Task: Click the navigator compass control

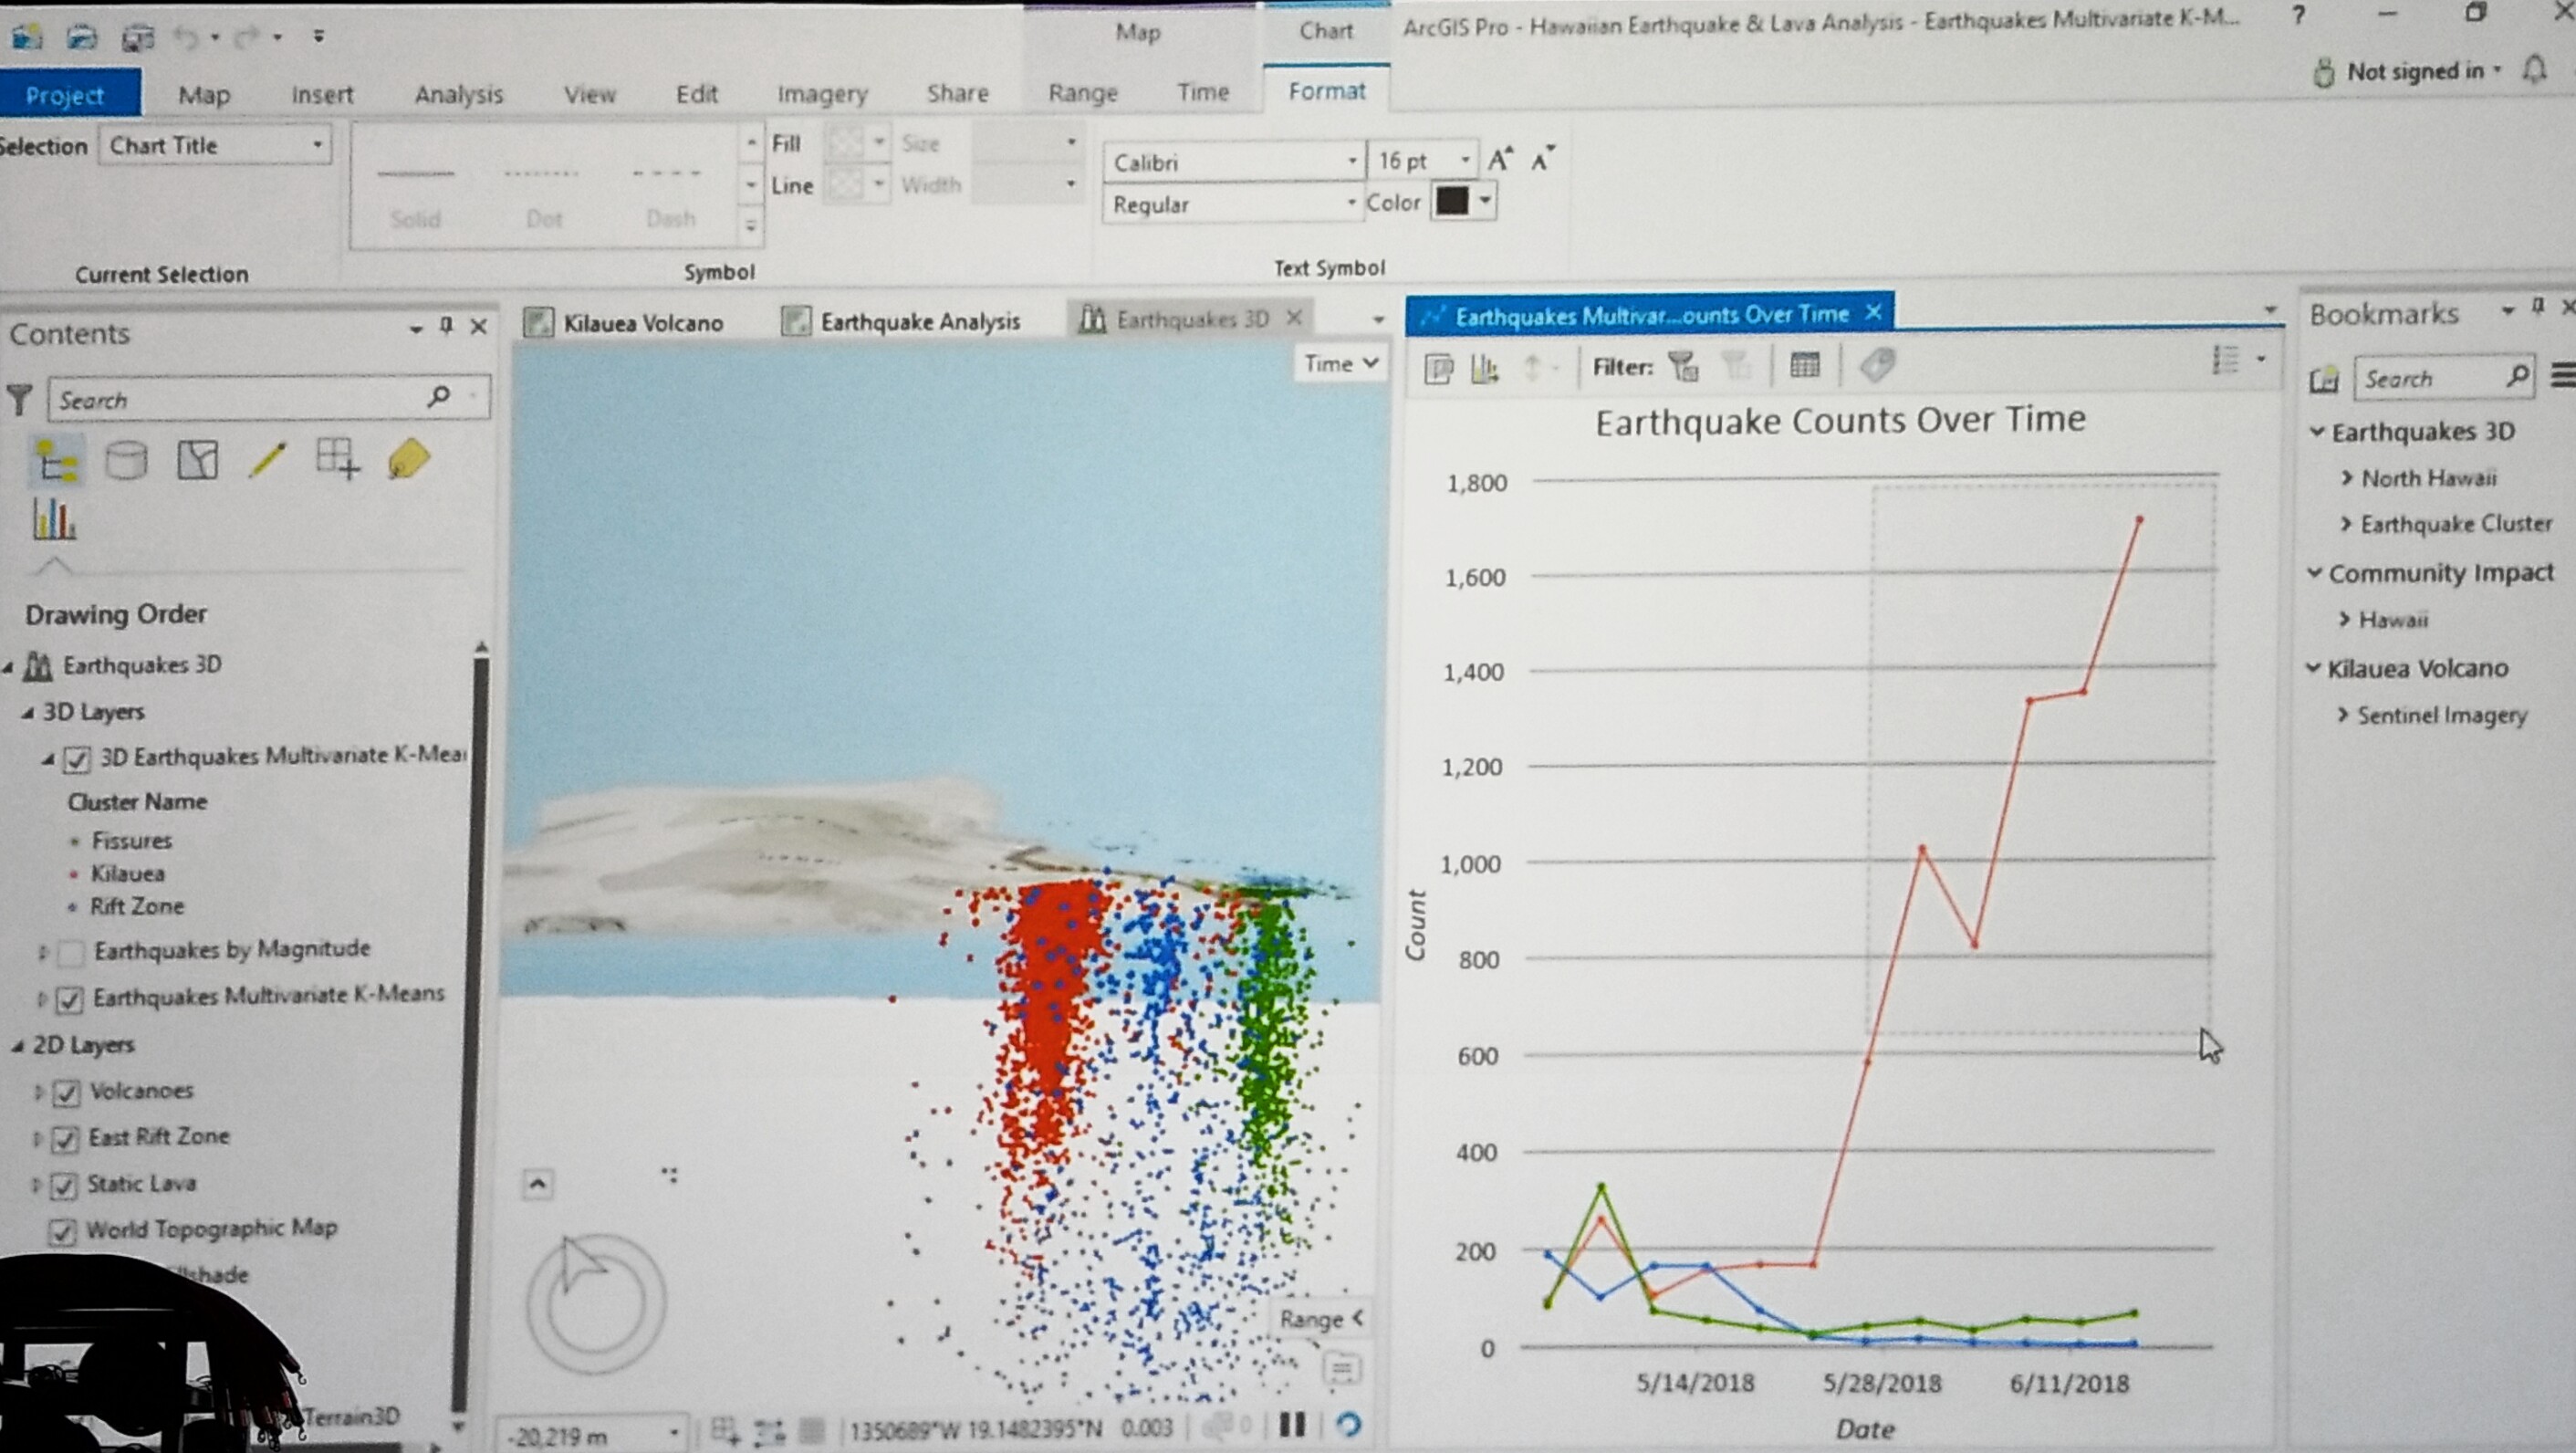Action: (596, 1303)
